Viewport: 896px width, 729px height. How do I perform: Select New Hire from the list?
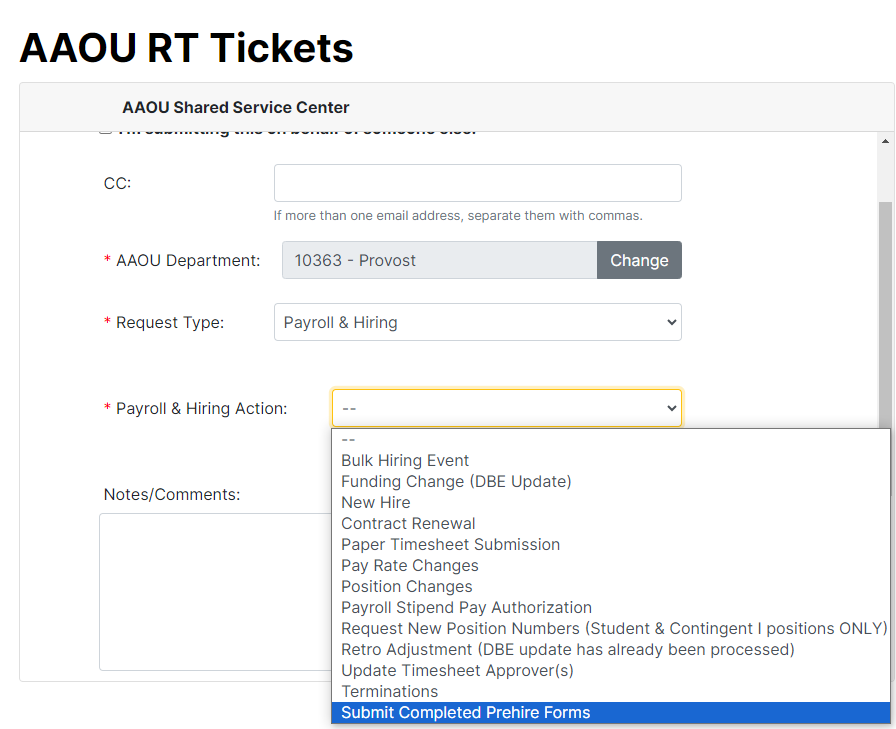376,502
